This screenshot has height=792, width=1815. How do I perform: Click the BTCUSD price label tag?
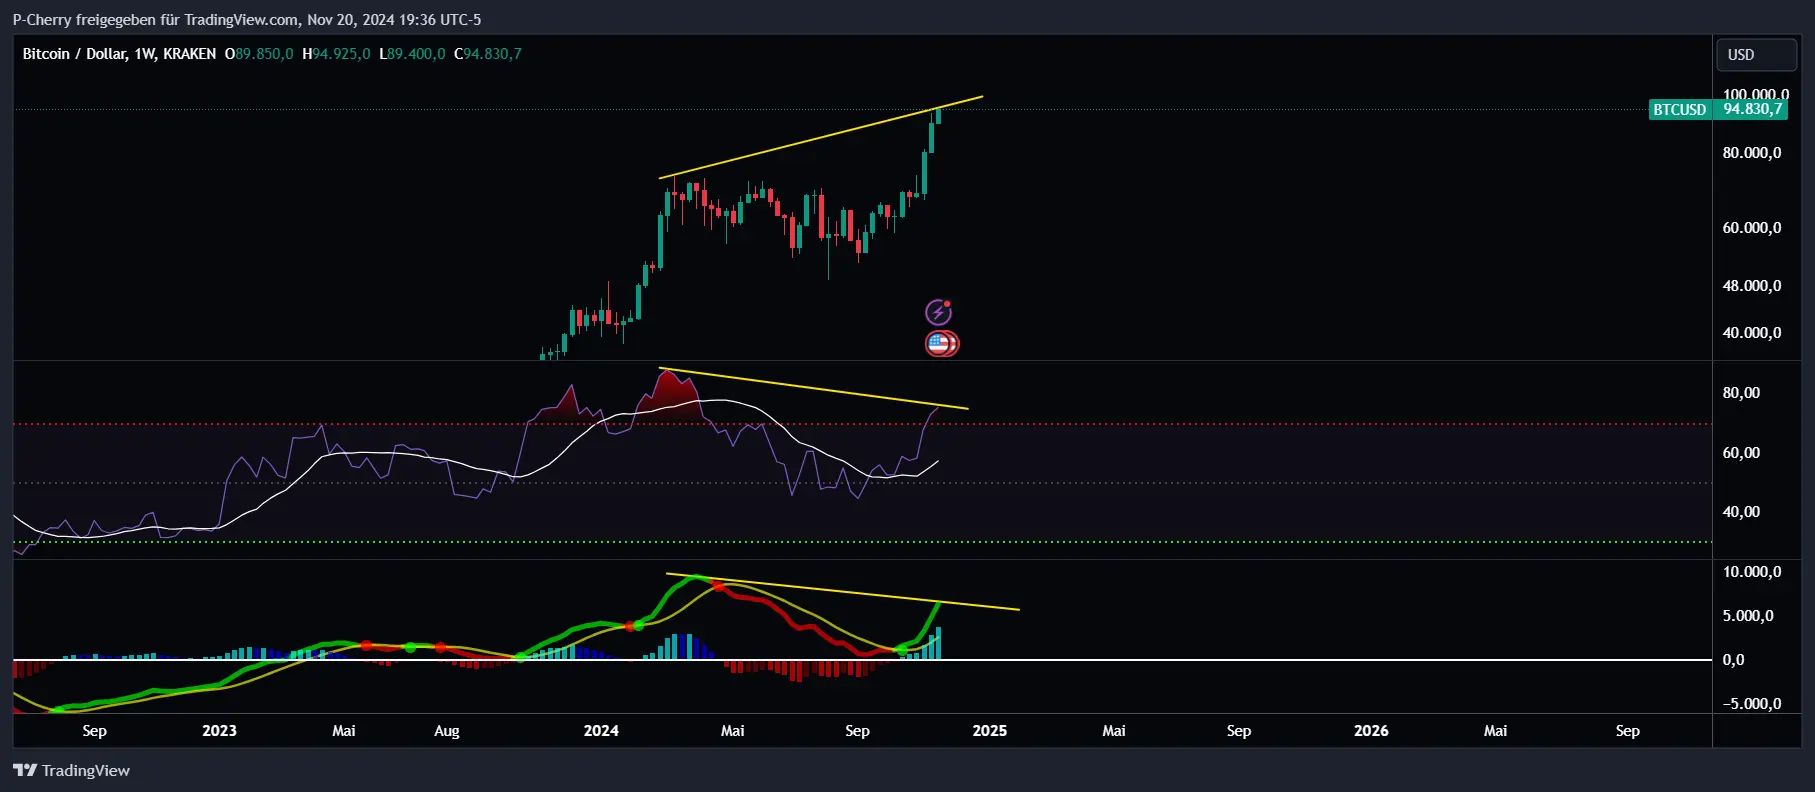click(1680, 110)
